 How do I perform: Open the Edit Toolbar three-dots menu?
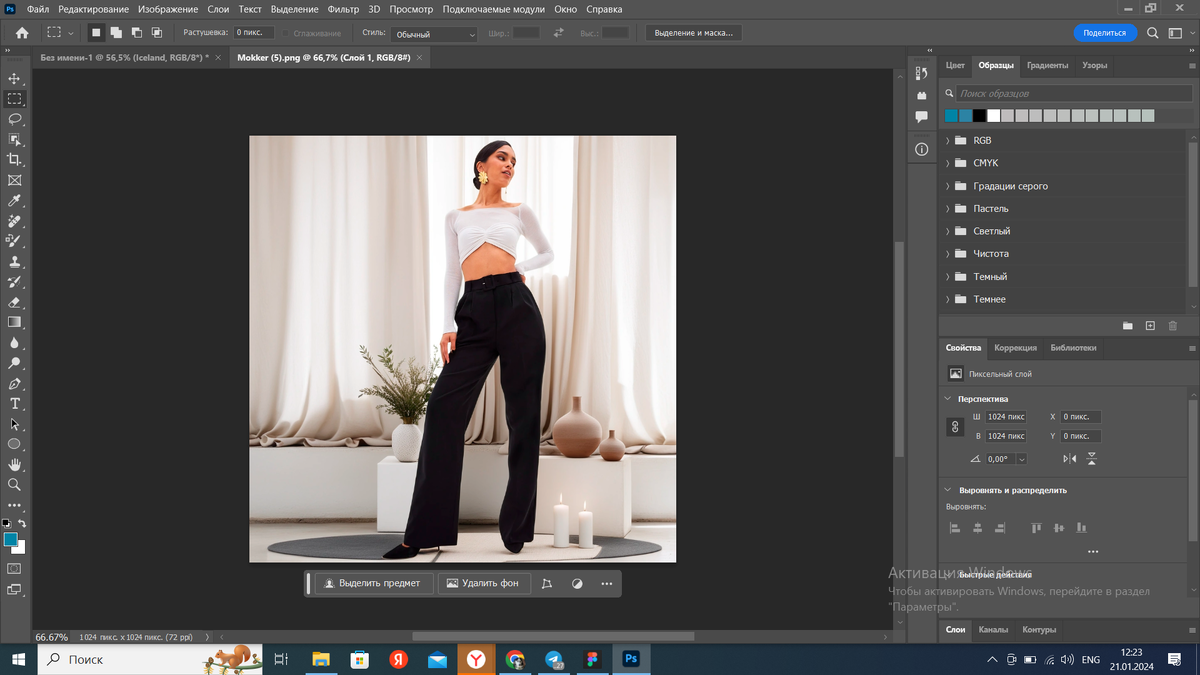14,506
